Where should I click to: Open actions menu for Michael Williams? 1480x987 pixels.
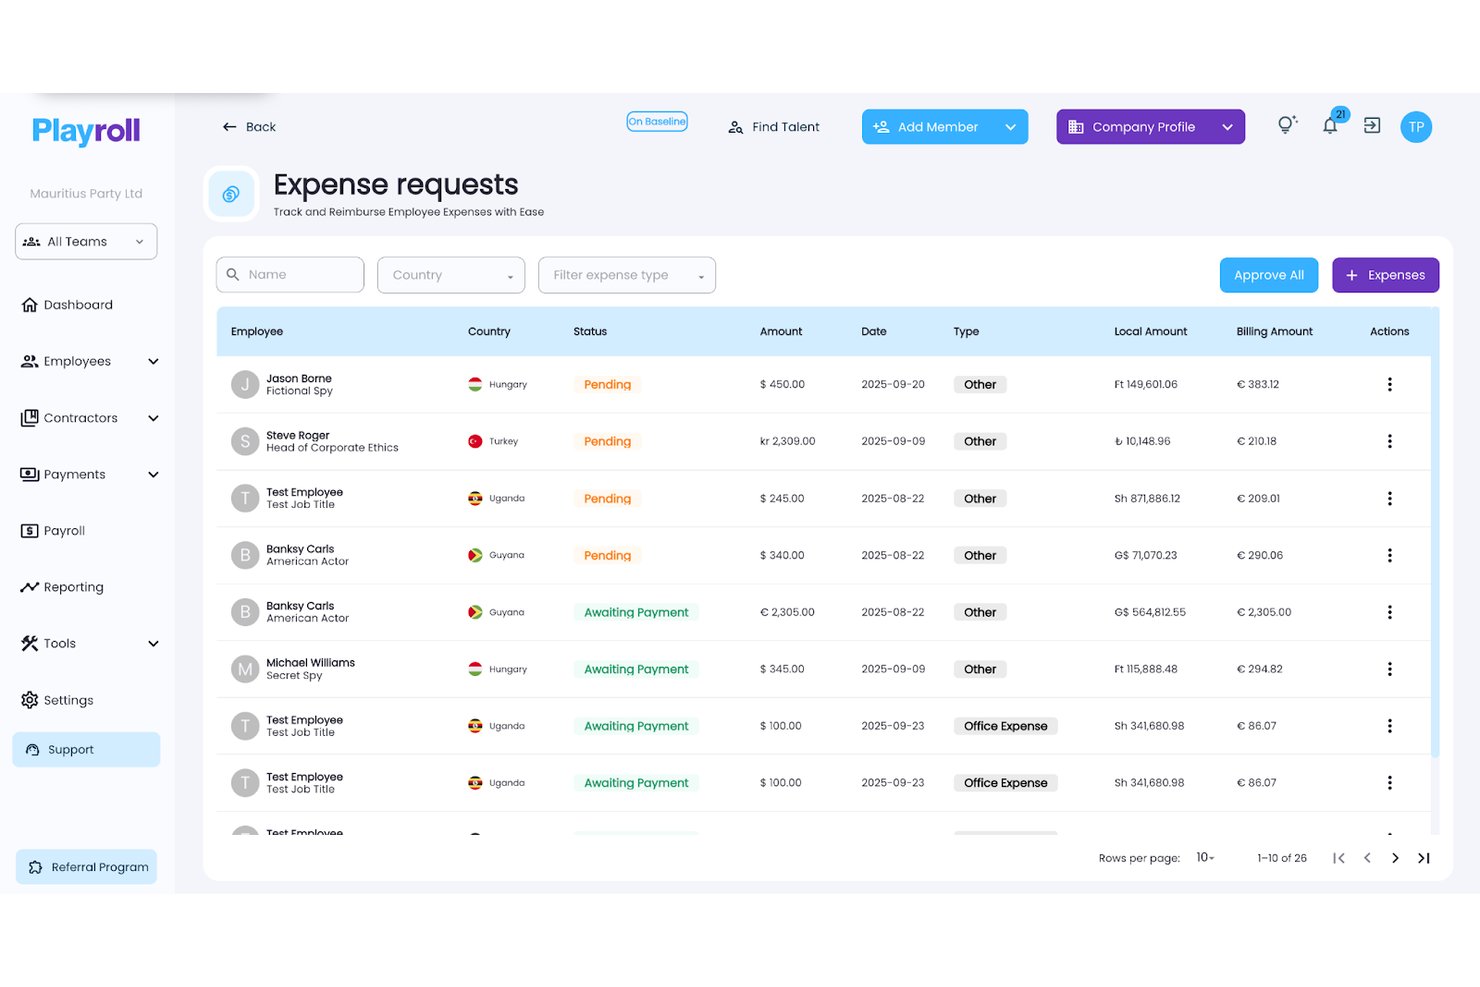1389,669
